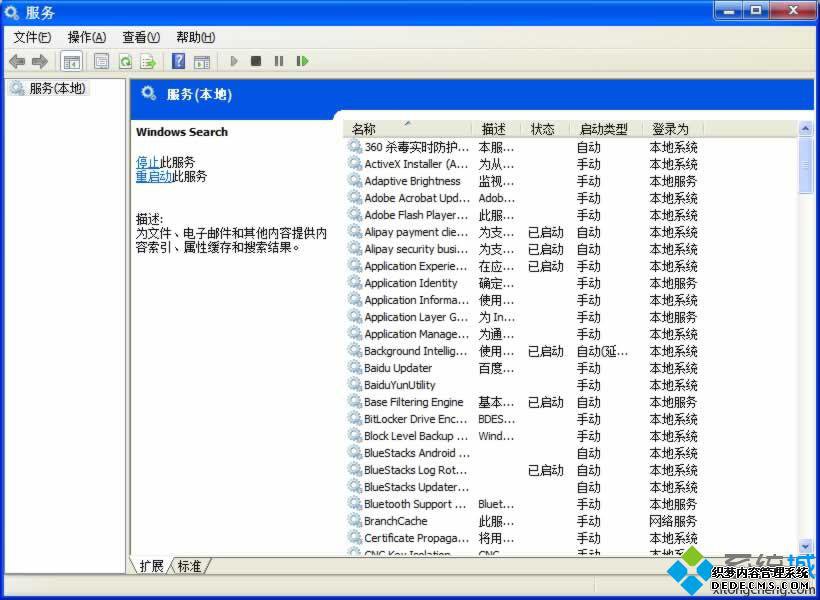Viewport: 820px width, 600px height.
Task: Select the Application Information service row
Action: click(523, 300)
